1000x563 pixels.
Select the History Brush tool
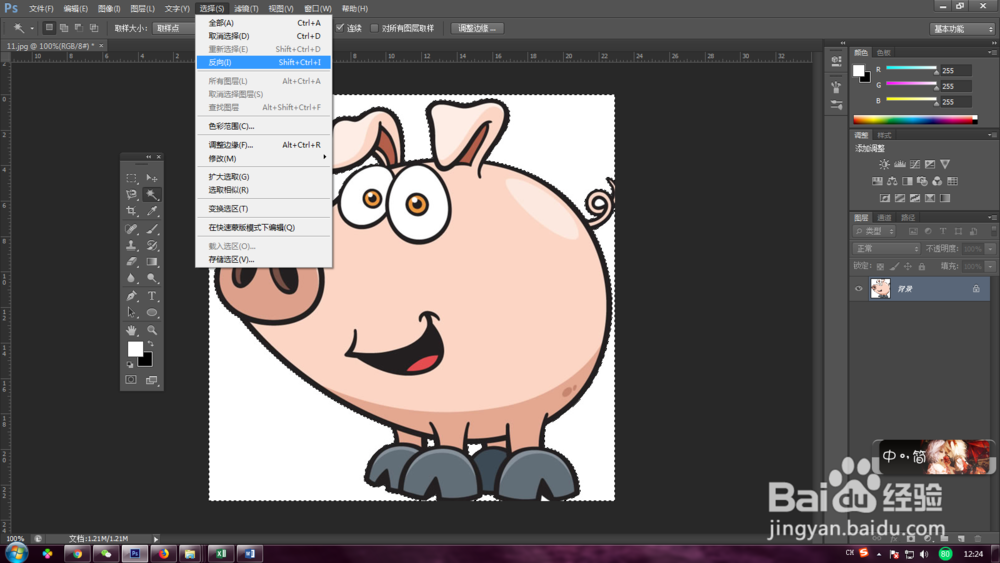click(152, 245)
